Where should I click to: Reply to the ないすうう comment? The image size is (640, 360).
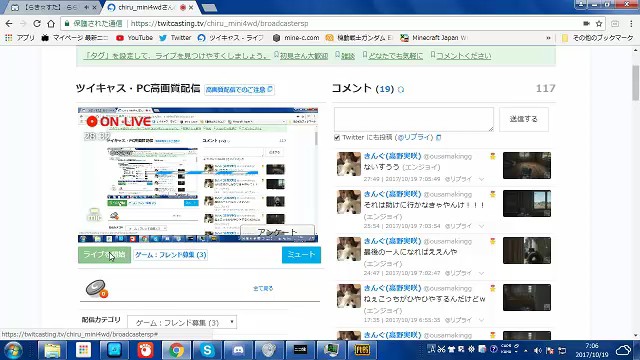coord(458,179)
